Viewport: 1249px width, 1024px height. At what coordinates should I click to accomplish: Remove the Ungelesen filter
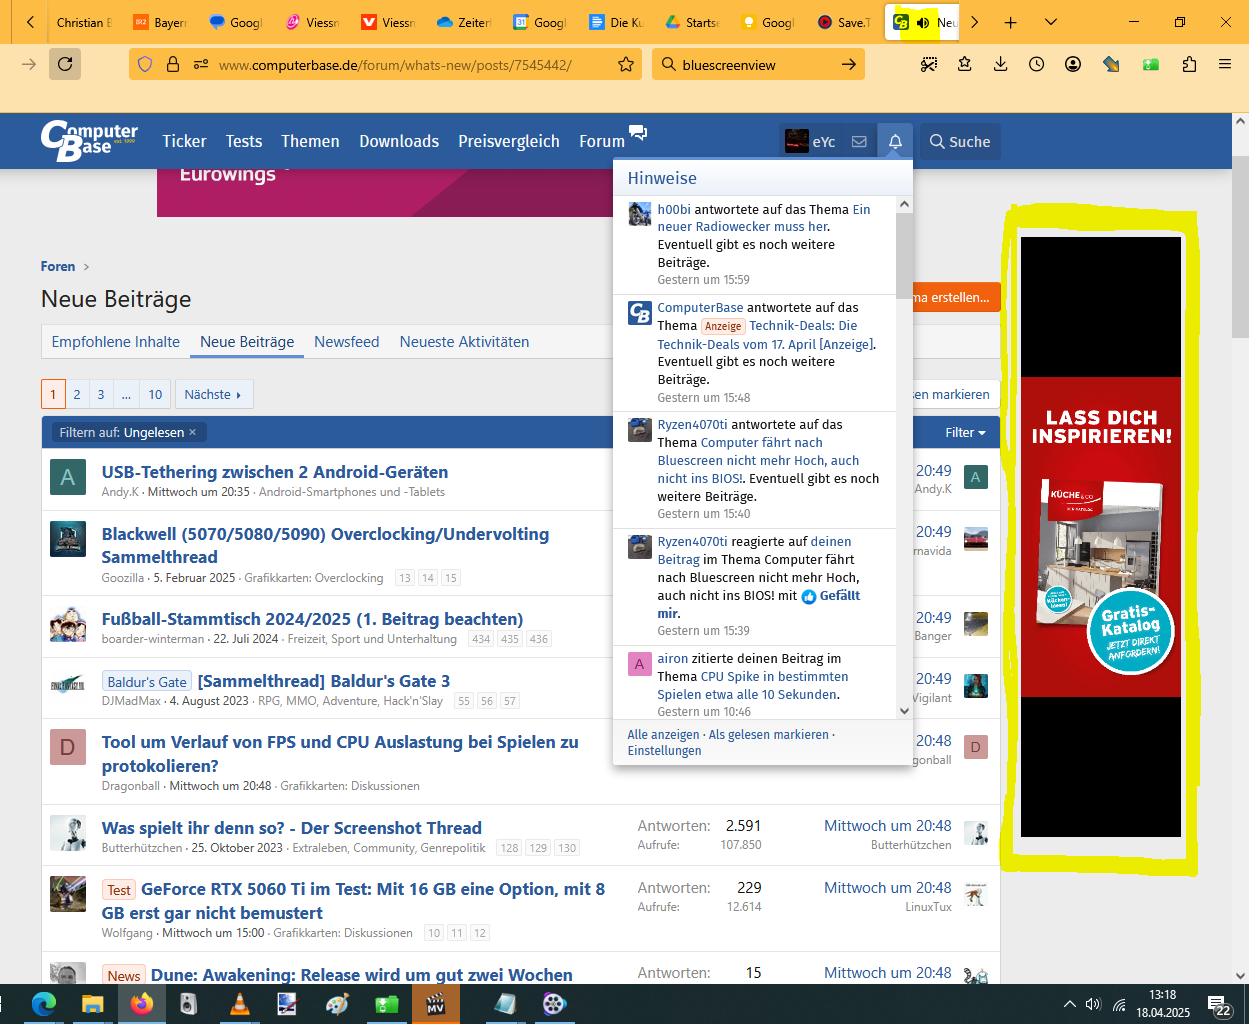(x=193, y=432)
